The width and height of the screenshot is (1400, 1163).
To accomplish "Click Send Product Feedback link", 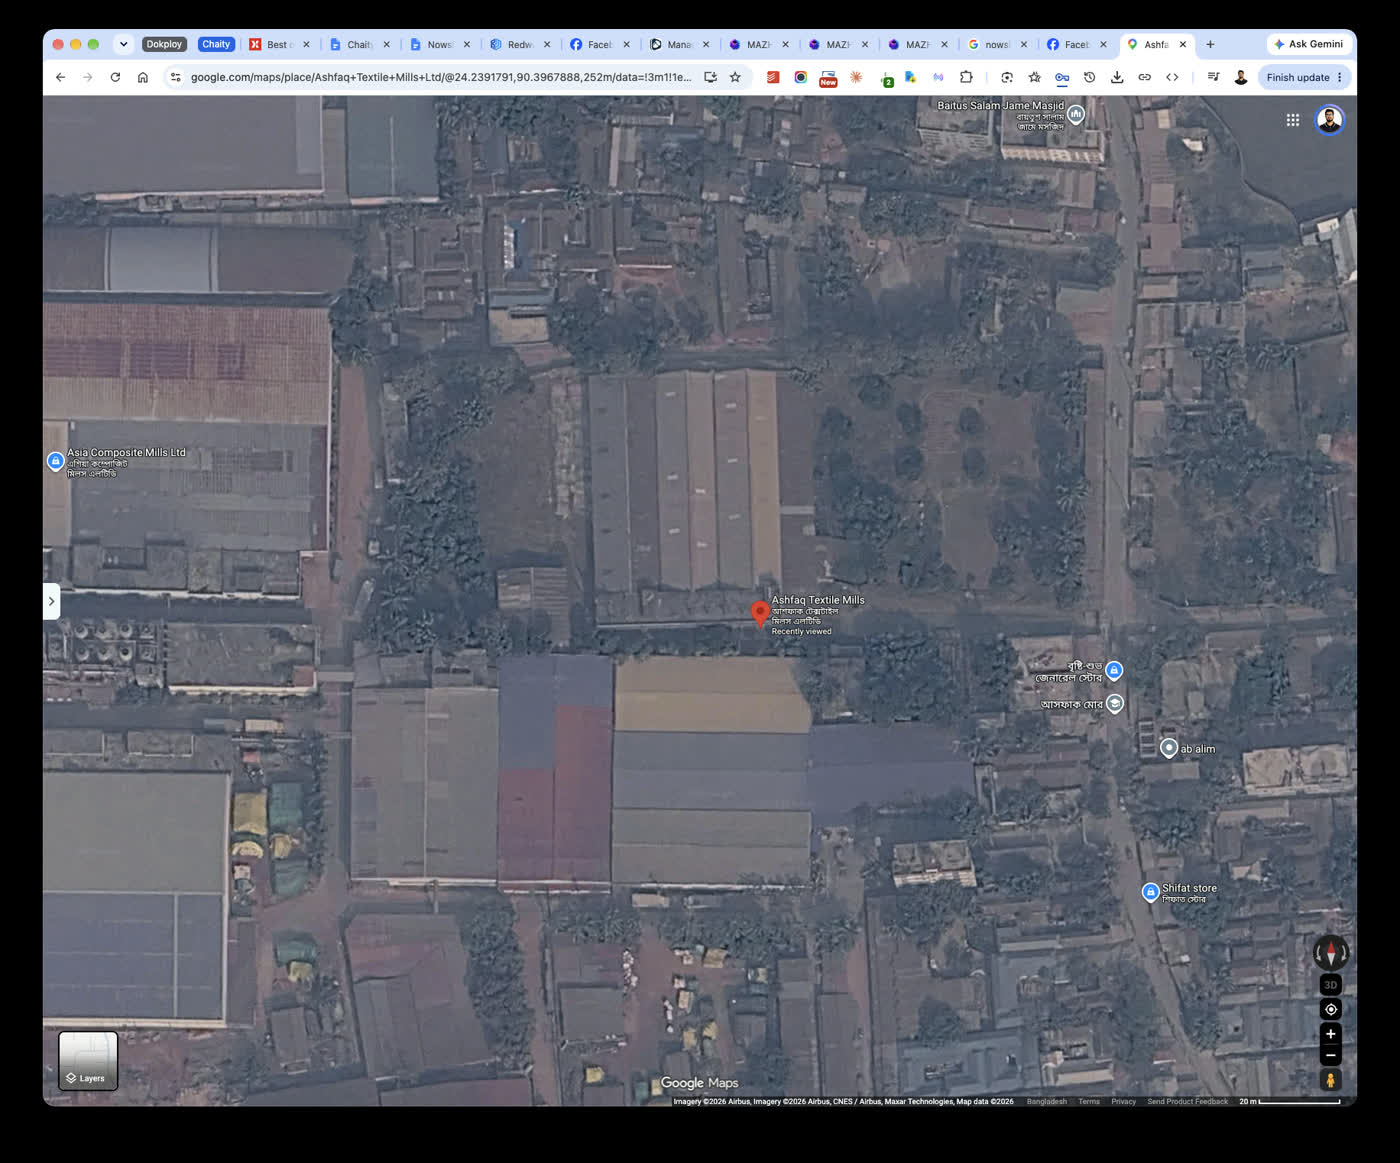I will 1187,1101.
